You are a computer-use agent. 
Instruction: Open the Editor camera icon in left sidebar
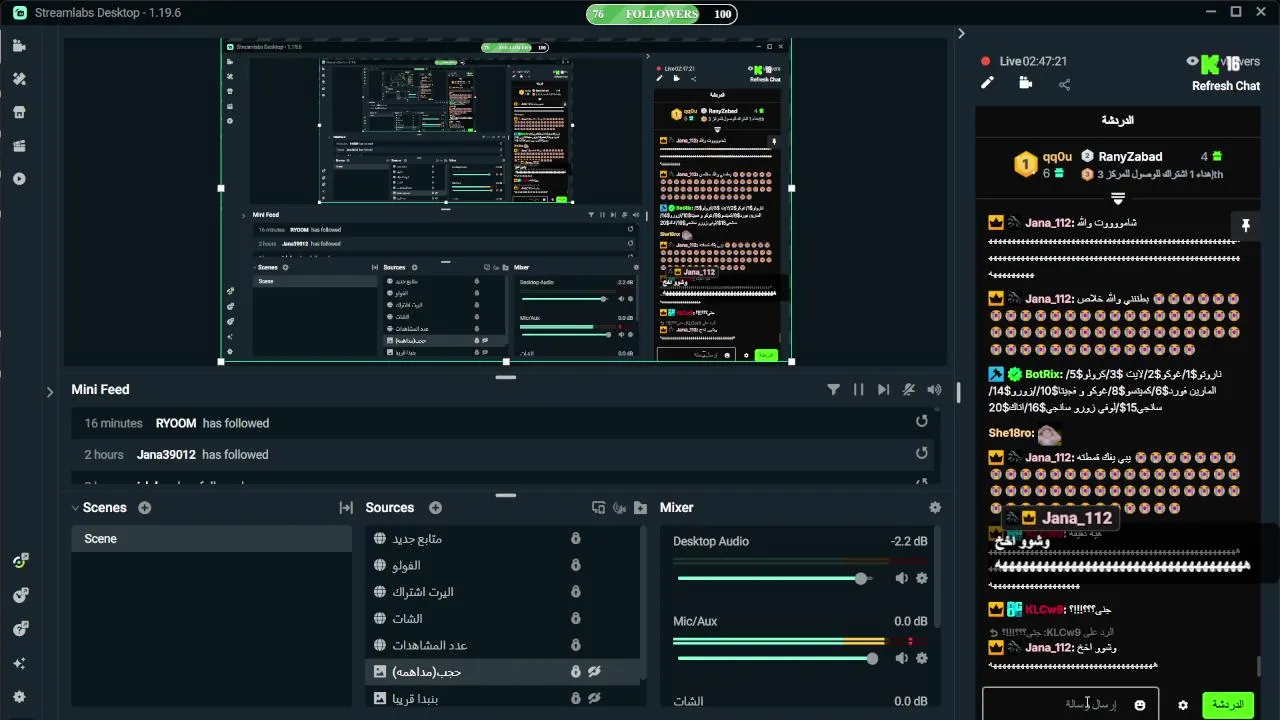coord(19,46)
